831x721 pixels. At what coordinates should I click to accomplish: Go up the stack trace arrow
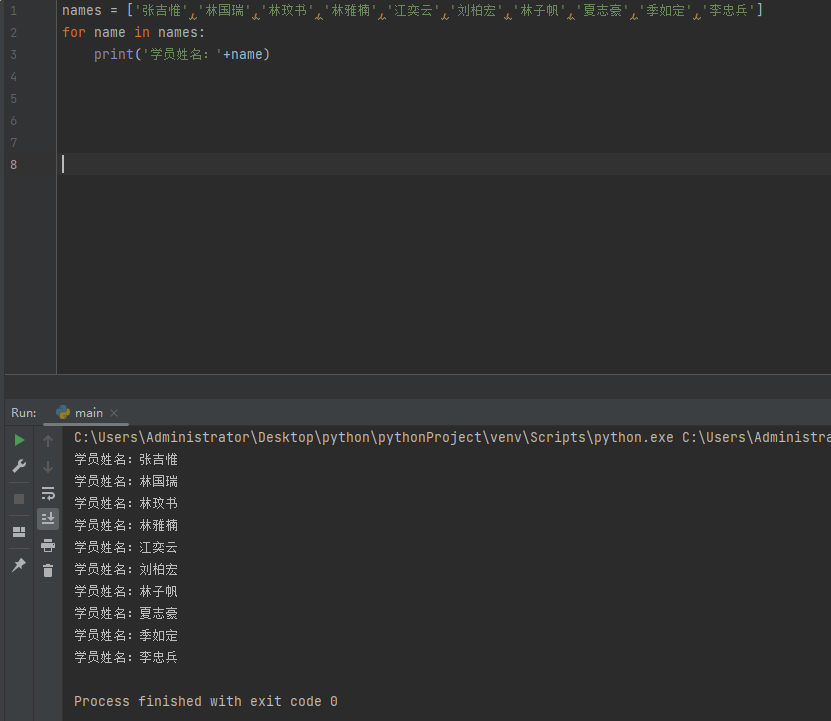tap(48, 441)
